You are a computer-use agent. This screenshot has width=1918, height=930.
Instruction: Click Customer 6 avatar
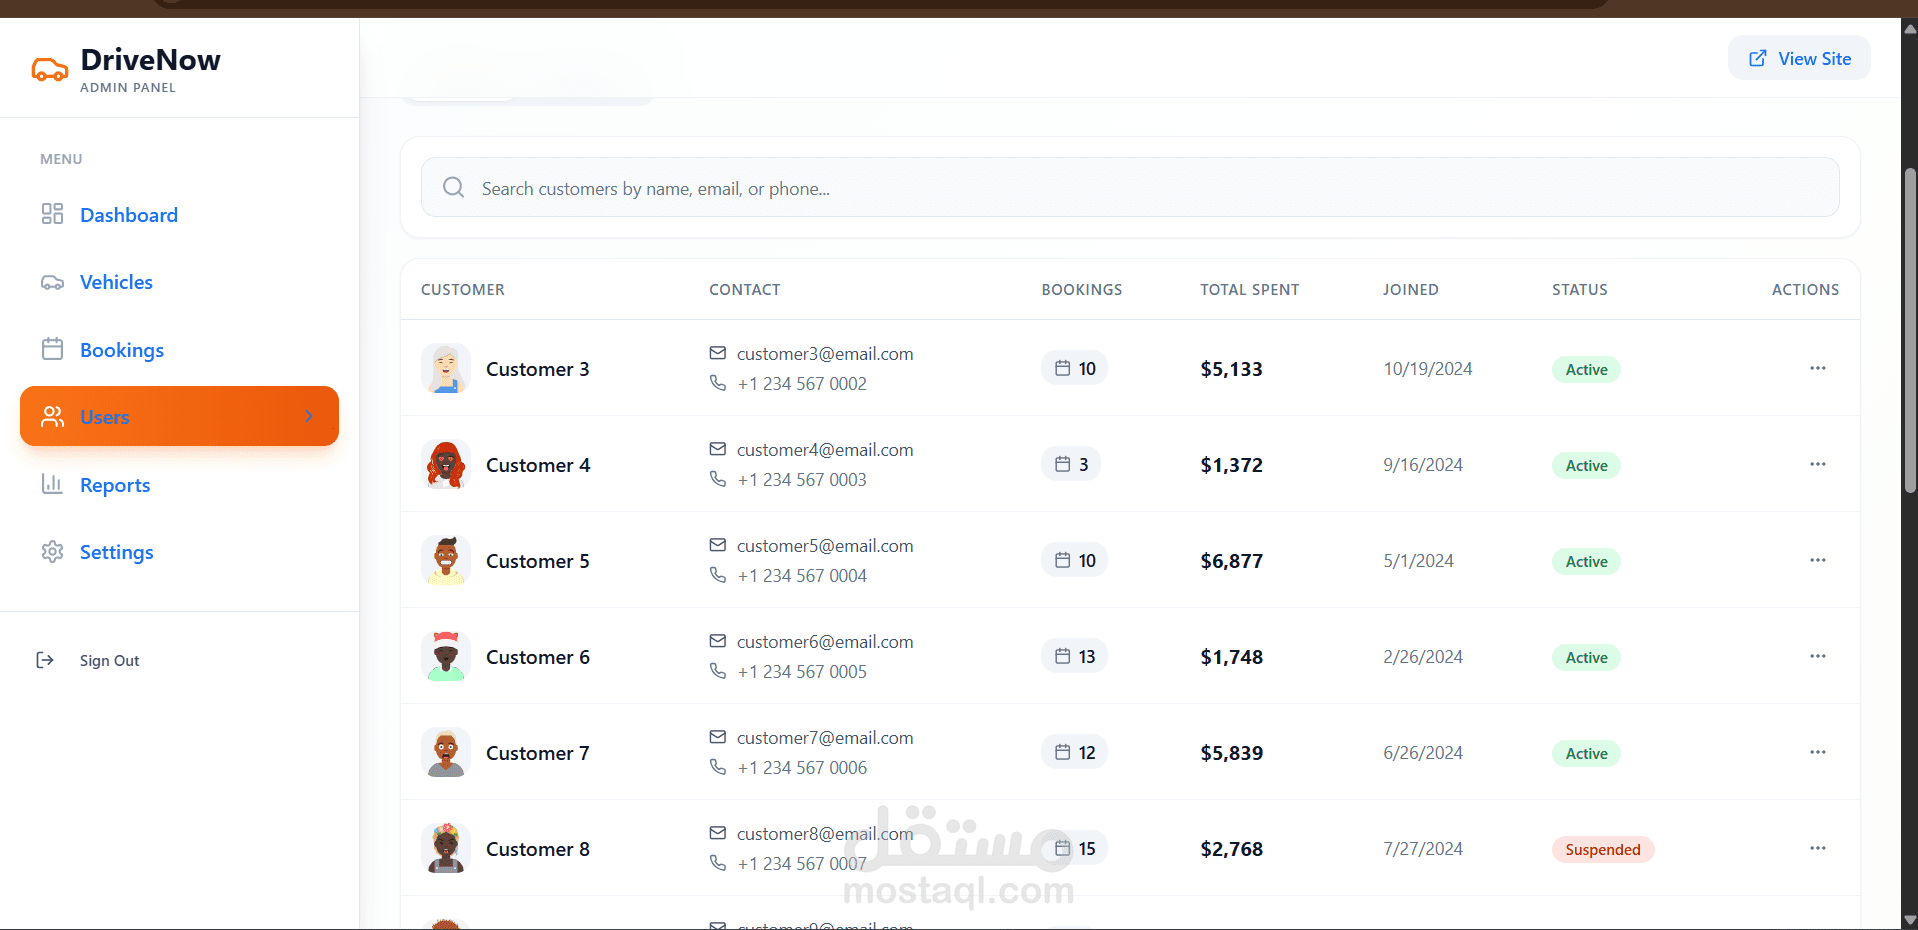point(446,656)
